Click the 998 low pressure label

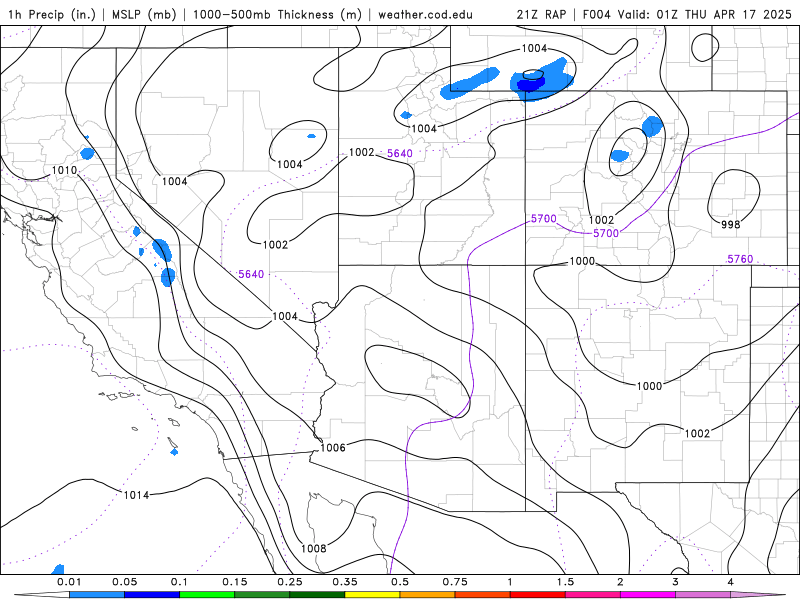click(x=730, y=224)
